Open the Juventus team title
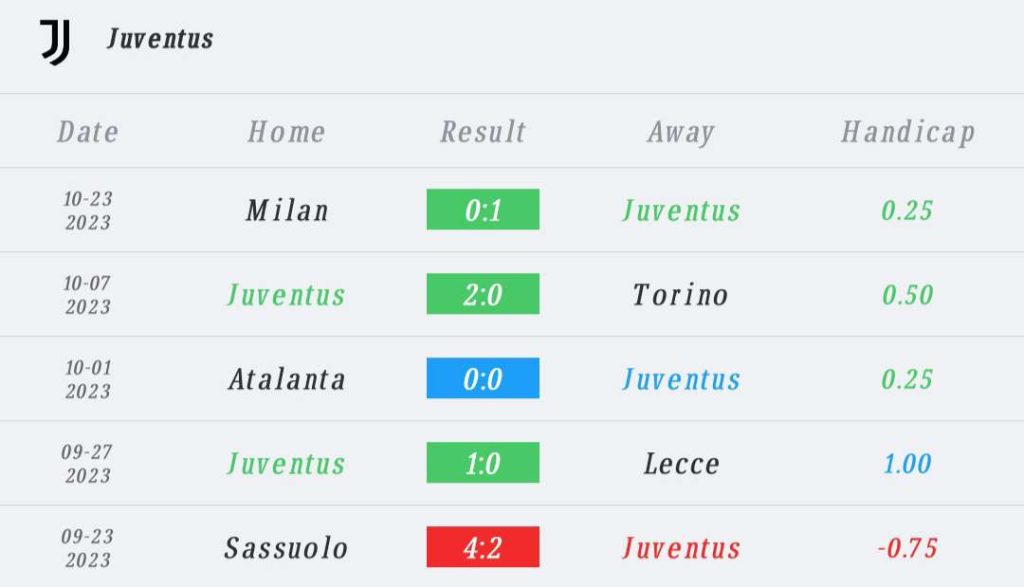 (x=160, y=39)
